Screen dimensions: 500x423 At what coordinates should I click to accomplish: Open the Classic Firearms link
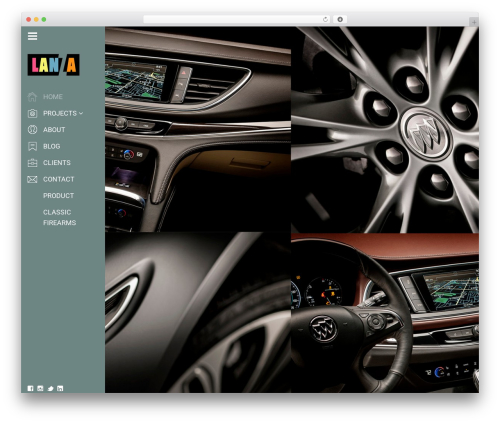click(59, 217)
